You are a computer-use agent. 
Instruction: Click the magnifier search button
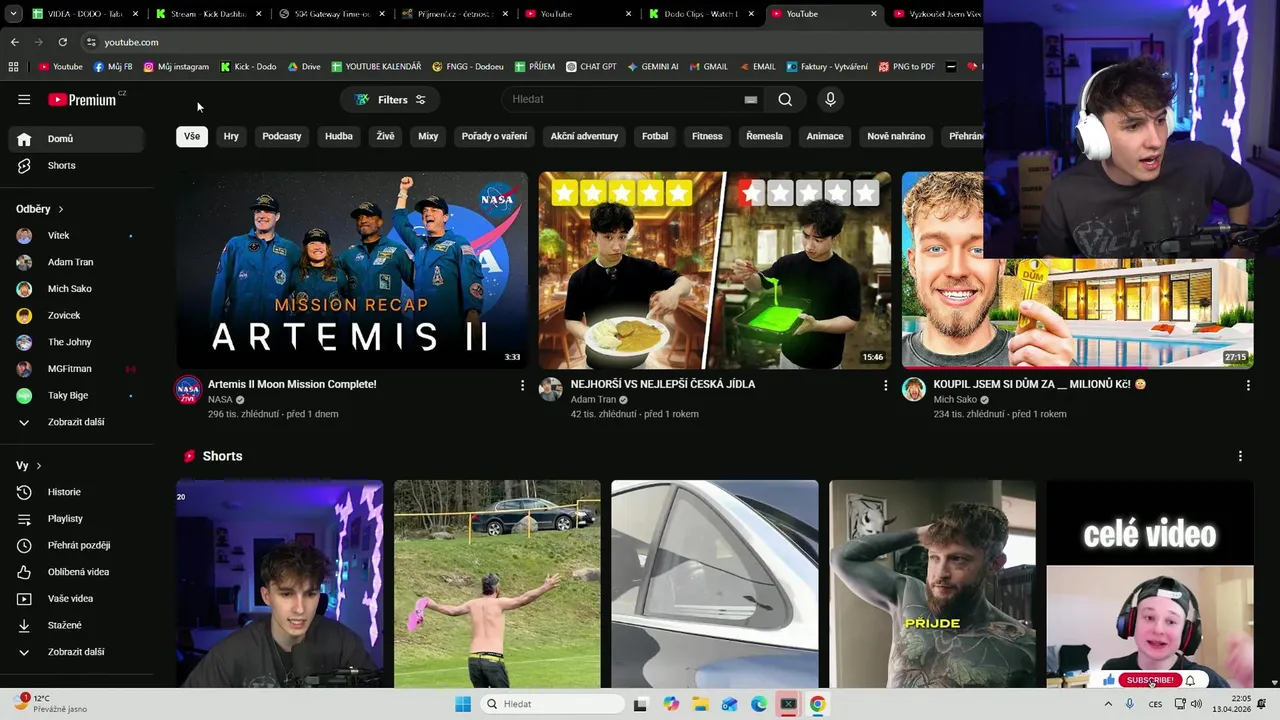tap(785, 99)
